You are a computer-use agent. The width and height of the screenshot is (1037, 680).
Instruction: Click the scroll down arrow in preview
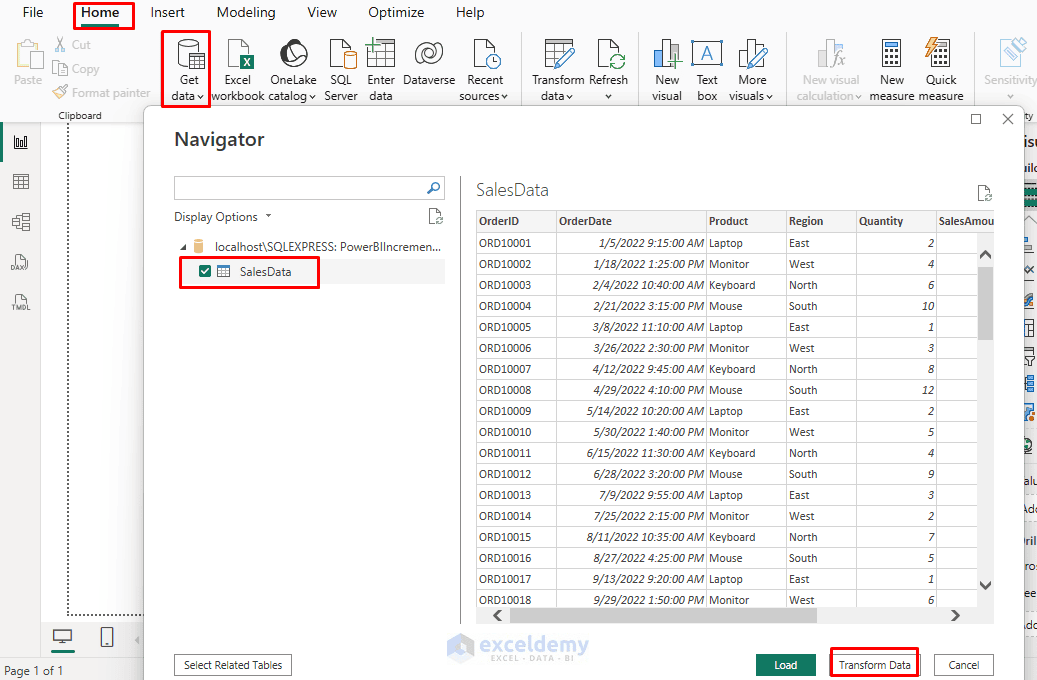pos(985,585)
